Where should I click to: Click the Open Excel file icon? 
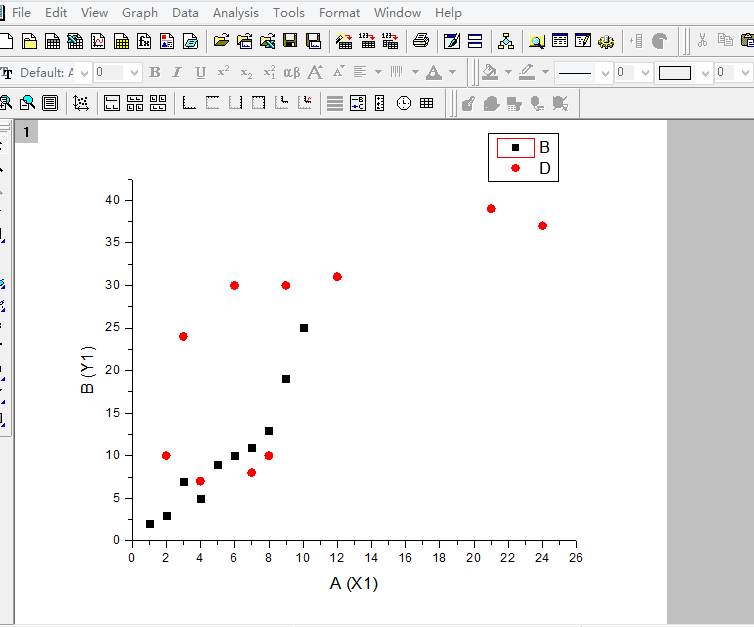(x=267, y=41)
